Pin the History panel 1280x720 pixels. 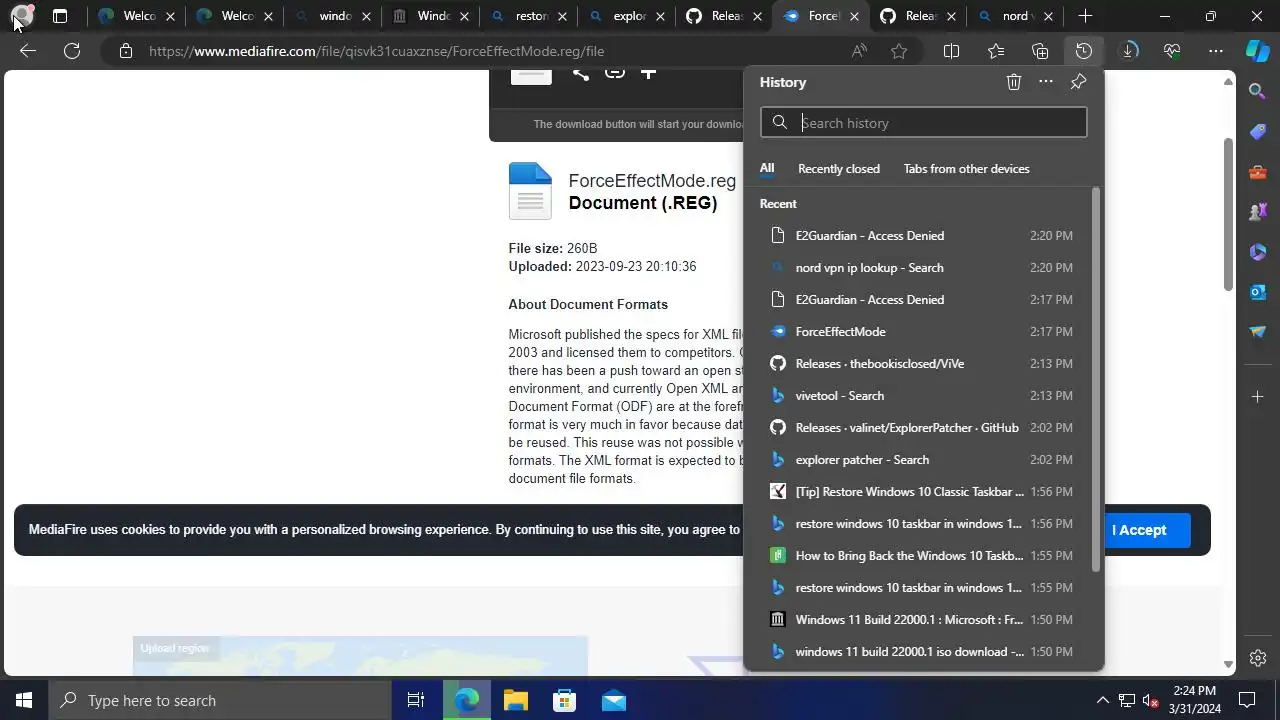click(x=1078, y=82)
